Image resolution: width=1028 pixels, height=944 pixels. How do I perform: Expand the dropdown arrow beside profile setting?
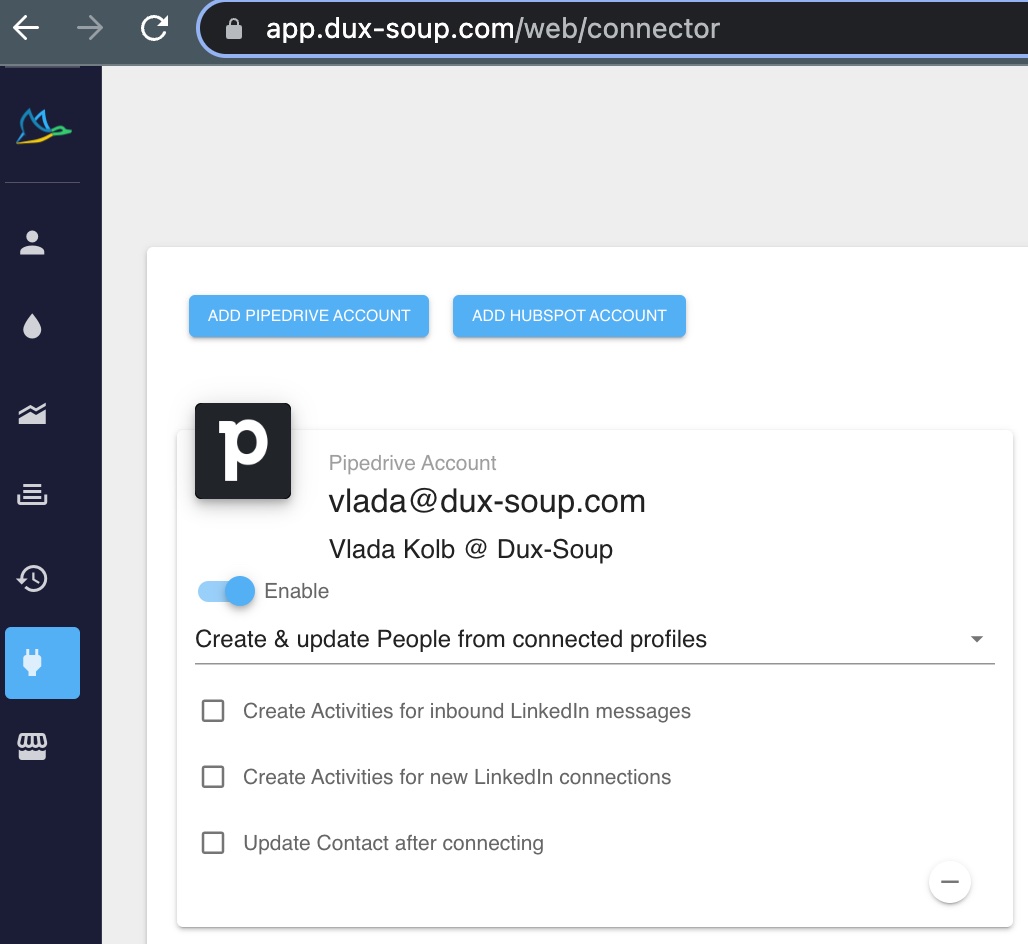[977, 638]
